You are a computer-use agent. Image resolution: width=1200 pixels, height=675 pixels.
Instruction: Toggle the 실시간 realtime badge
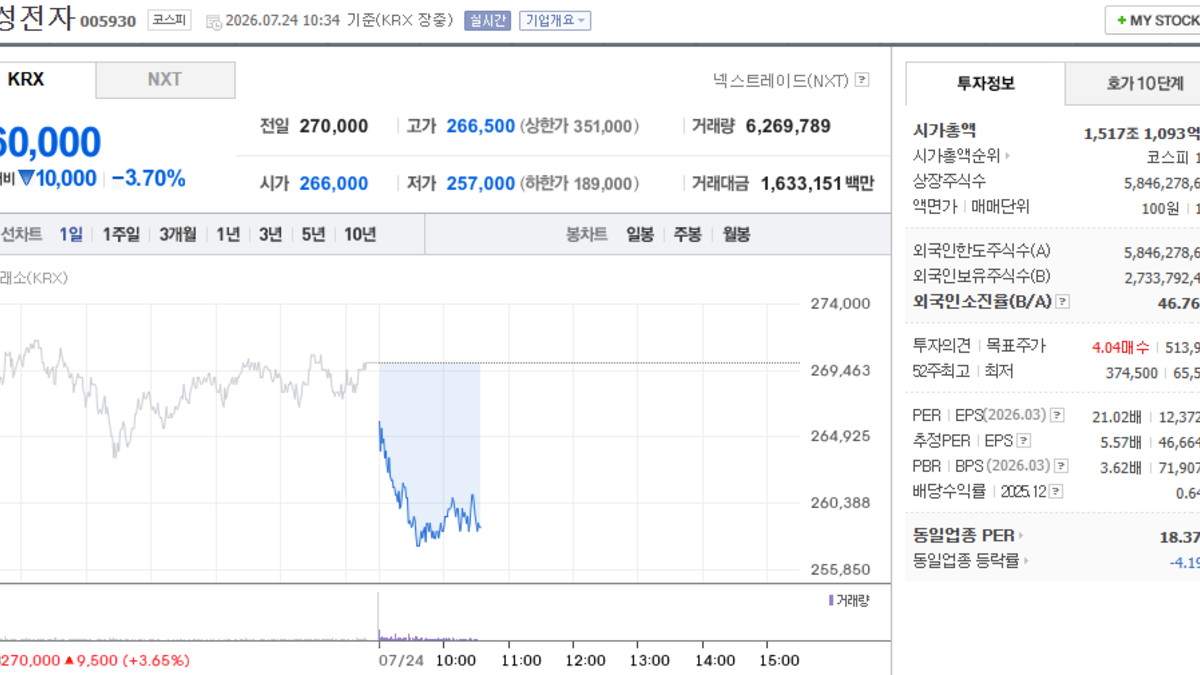point(487,20)
